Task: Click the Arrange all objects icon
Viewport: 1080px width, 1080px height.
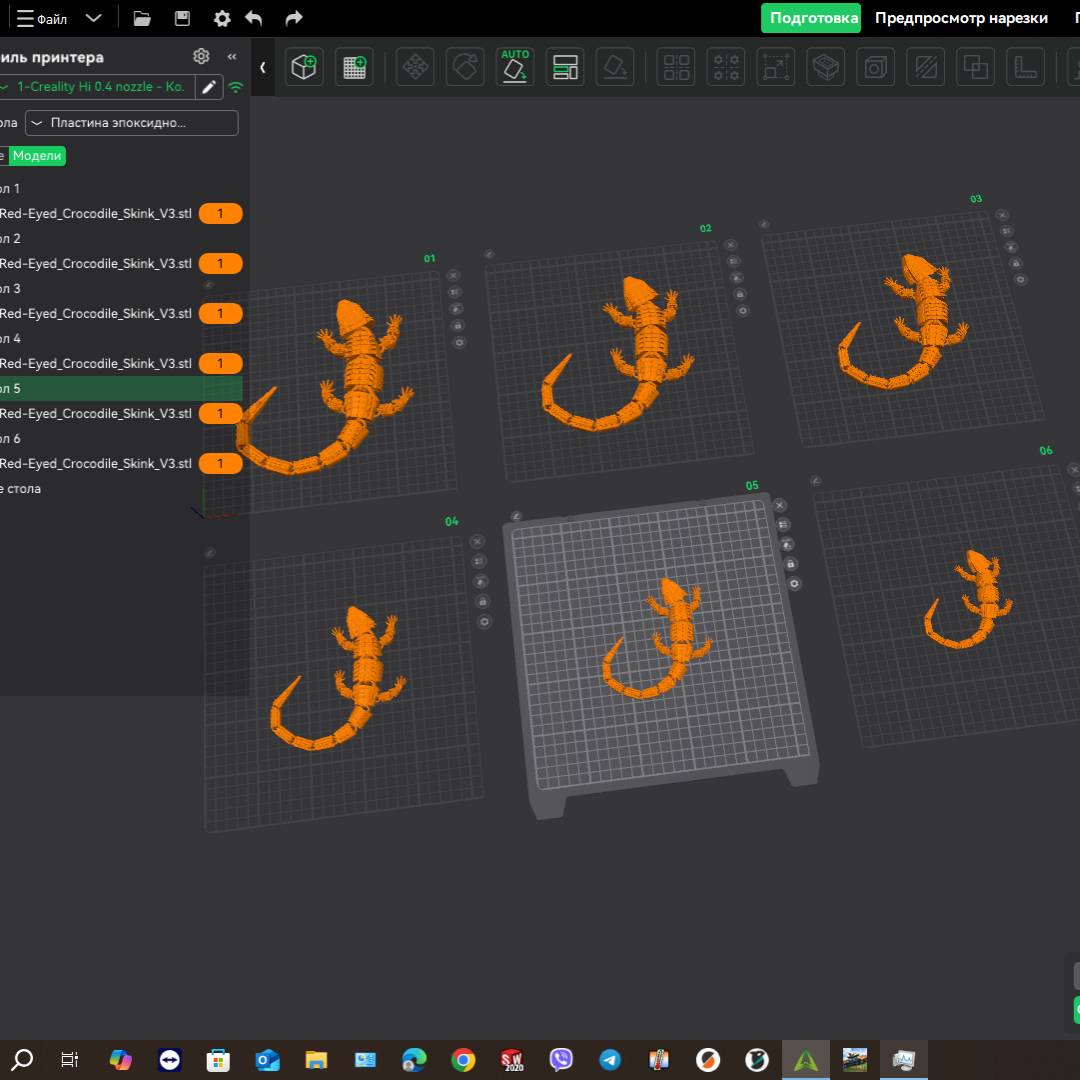Action: [x=677, y=67]
